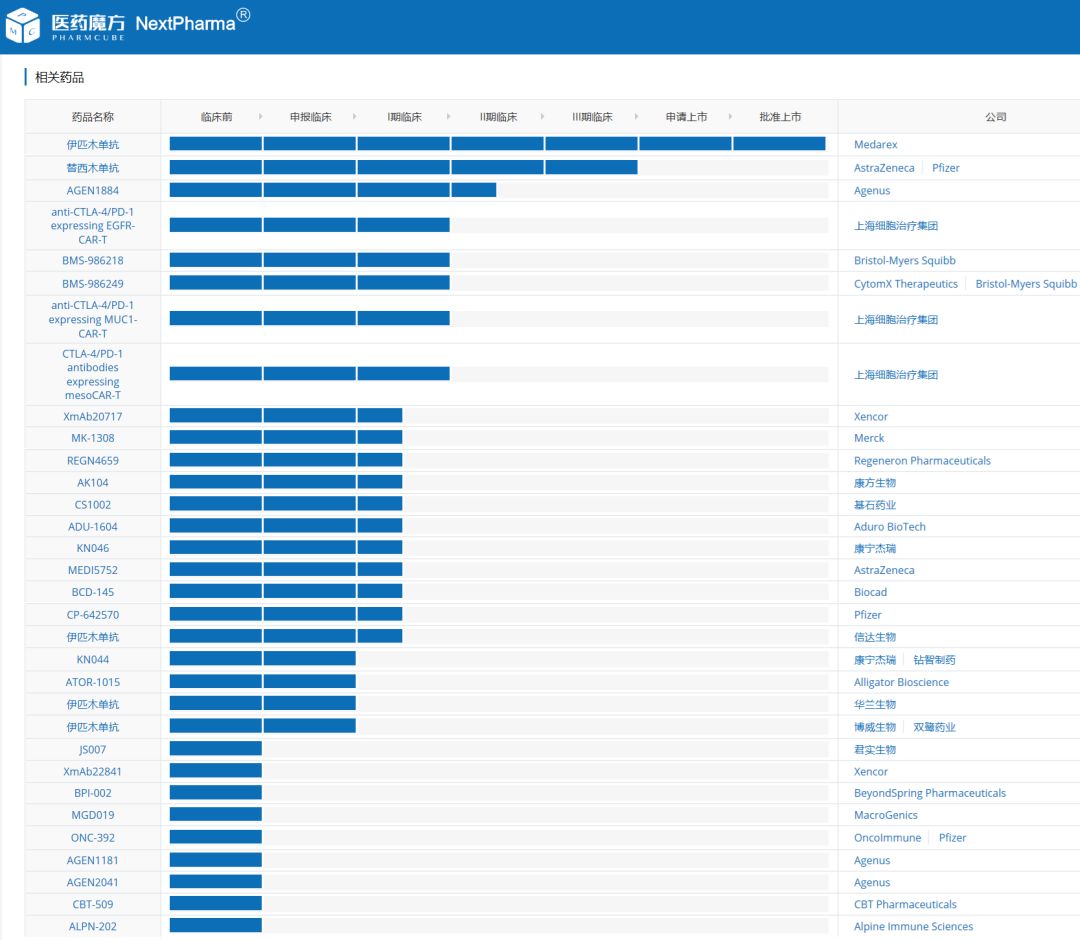Open the ONC-392 drug link
This screenshot has height=940, width=1080.
click(92, 838)
